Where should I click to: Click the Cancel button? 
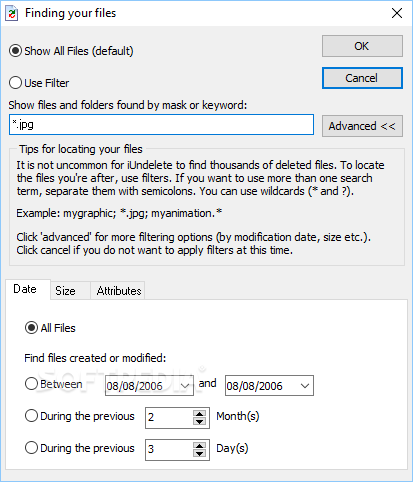(x=362, y=78)
